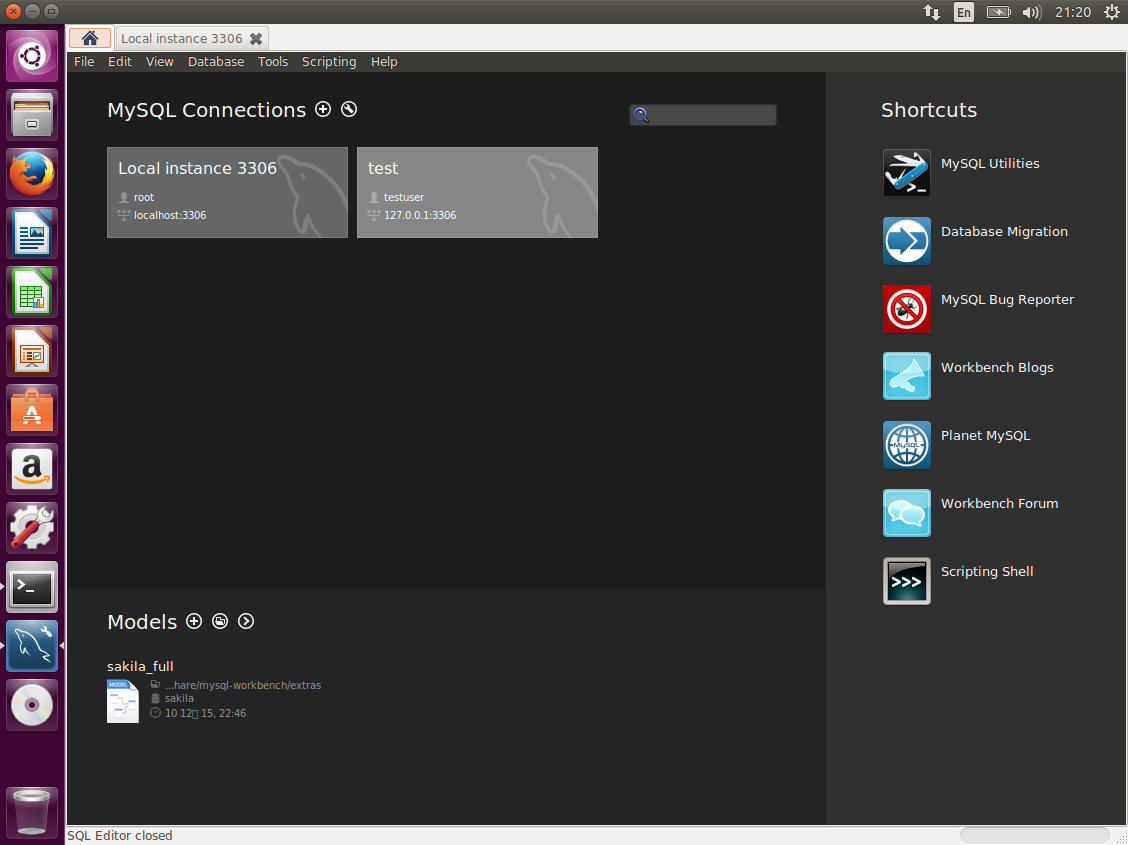Open the clock showing 21:20
This screenshot has width=1128, height=845.
pyautogui.click(x=1073, y=12)
